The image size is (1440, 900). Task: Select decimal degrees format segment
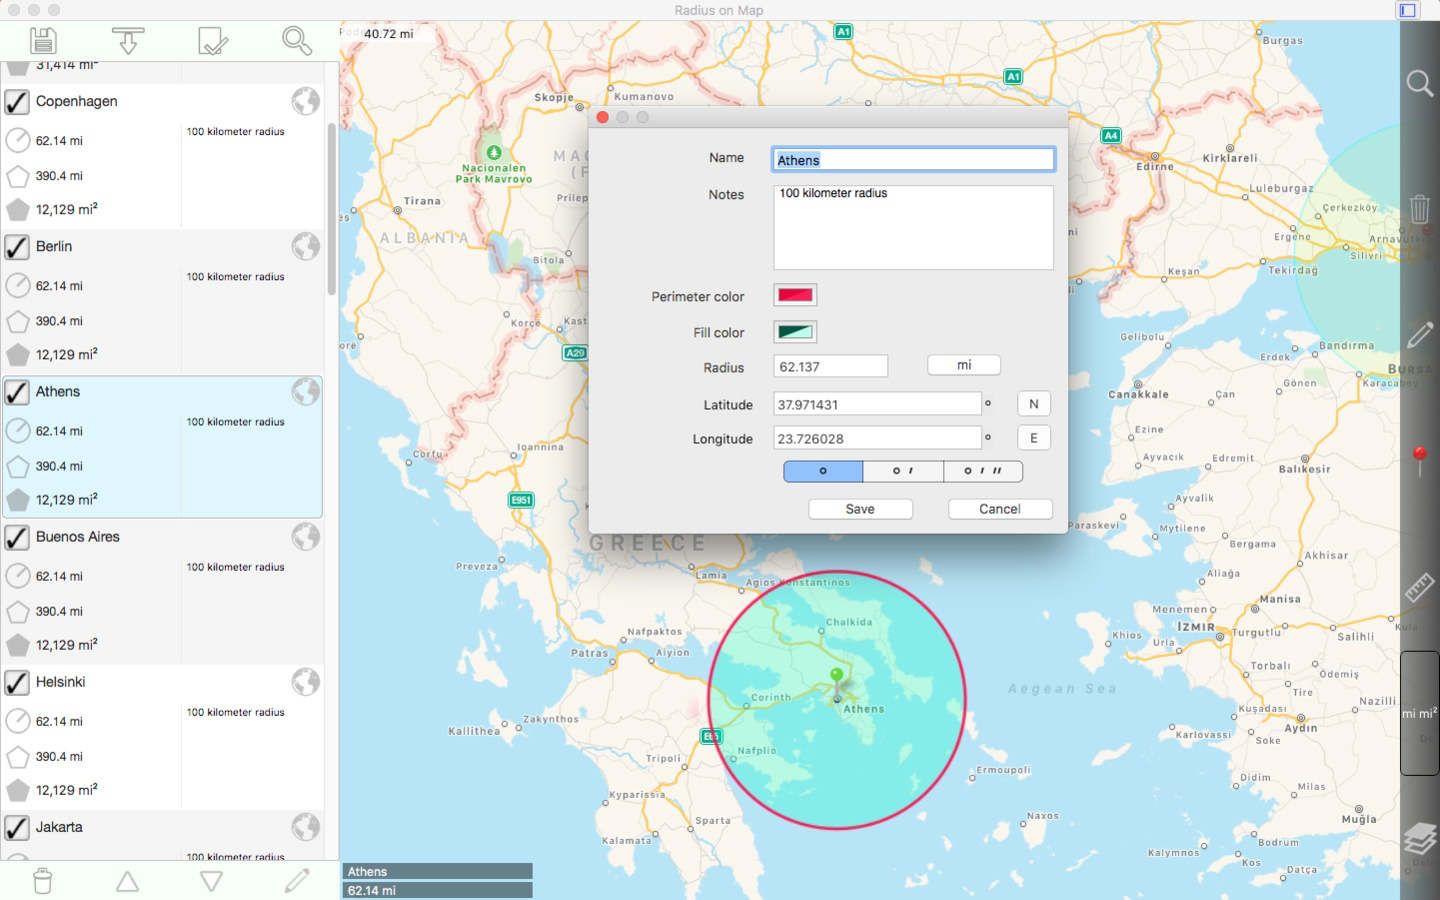coord(823,471)
